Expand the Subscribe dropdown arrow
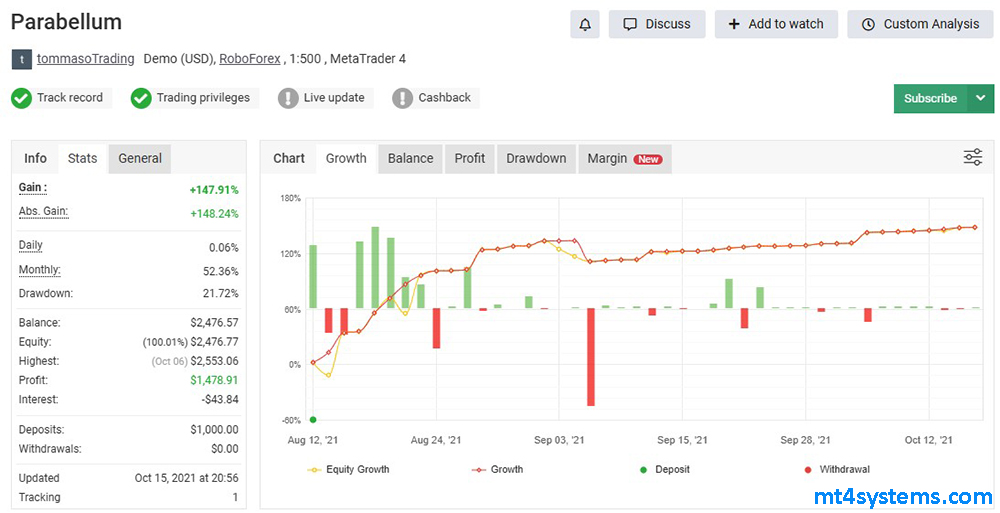1000x513 pixels. click(x=980, y=98)
